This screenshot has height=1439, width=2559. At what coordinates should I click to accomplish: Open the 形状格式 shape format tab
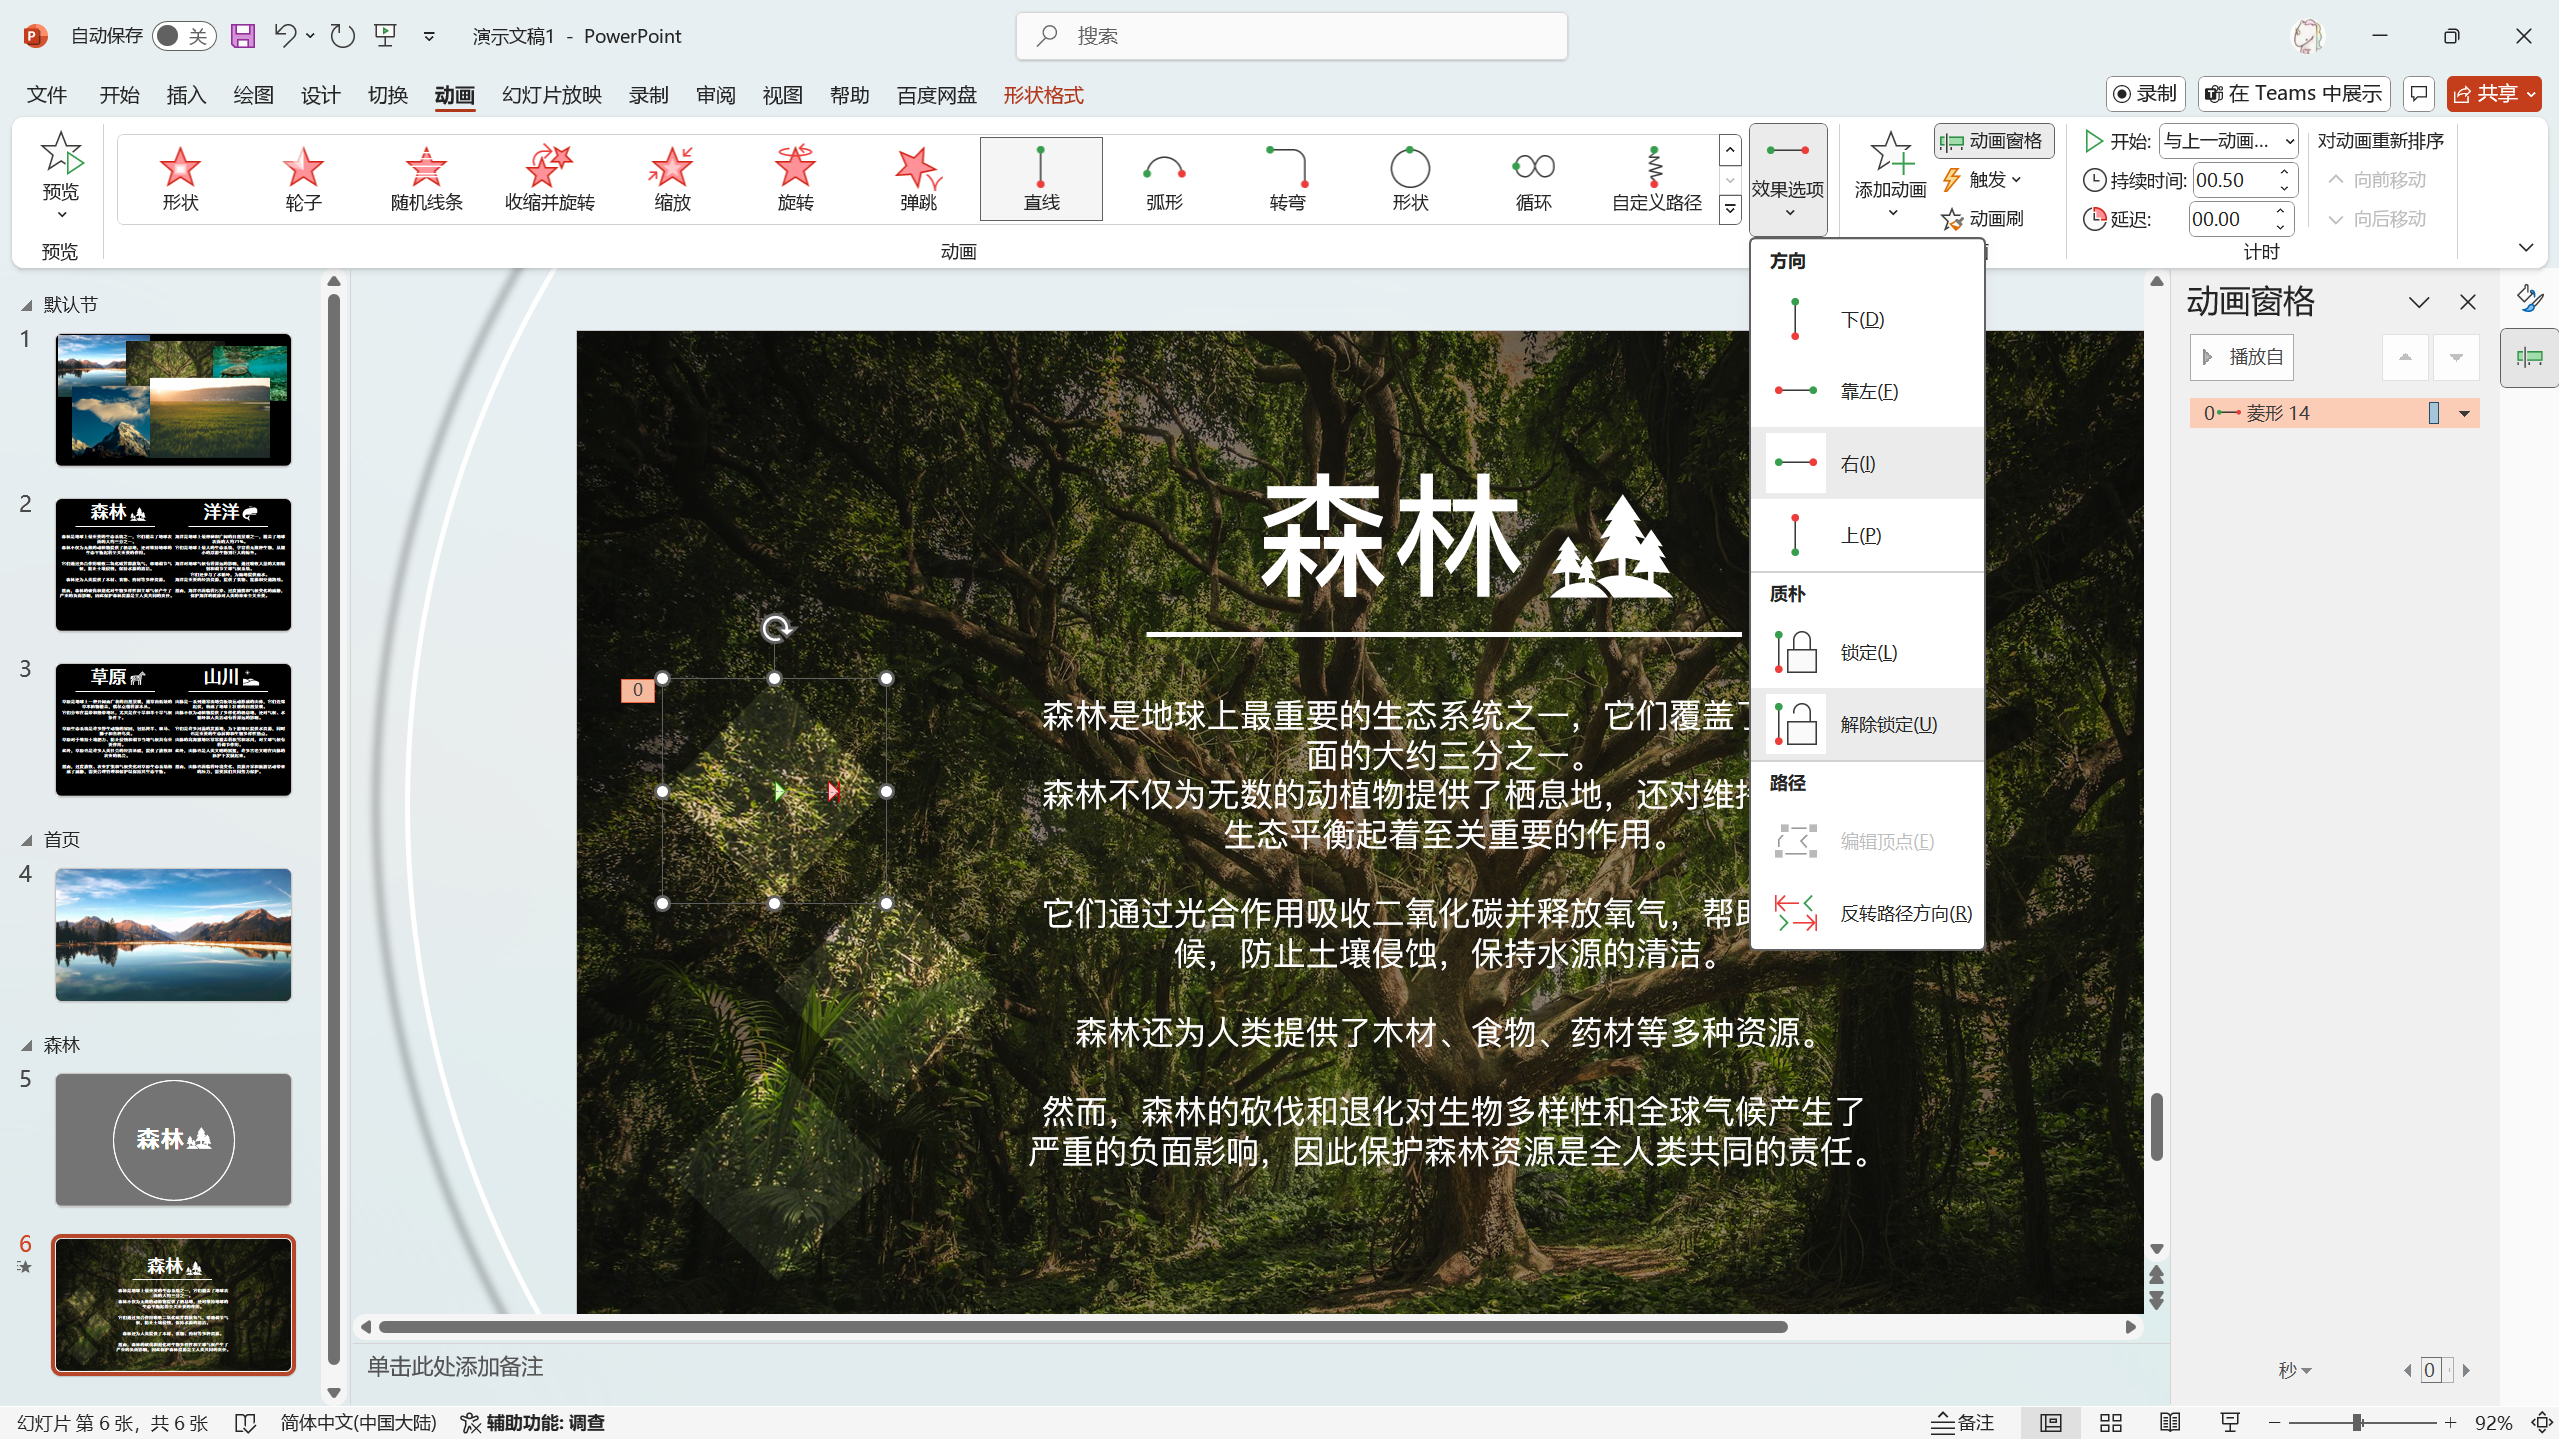[x=1043, y=94]
